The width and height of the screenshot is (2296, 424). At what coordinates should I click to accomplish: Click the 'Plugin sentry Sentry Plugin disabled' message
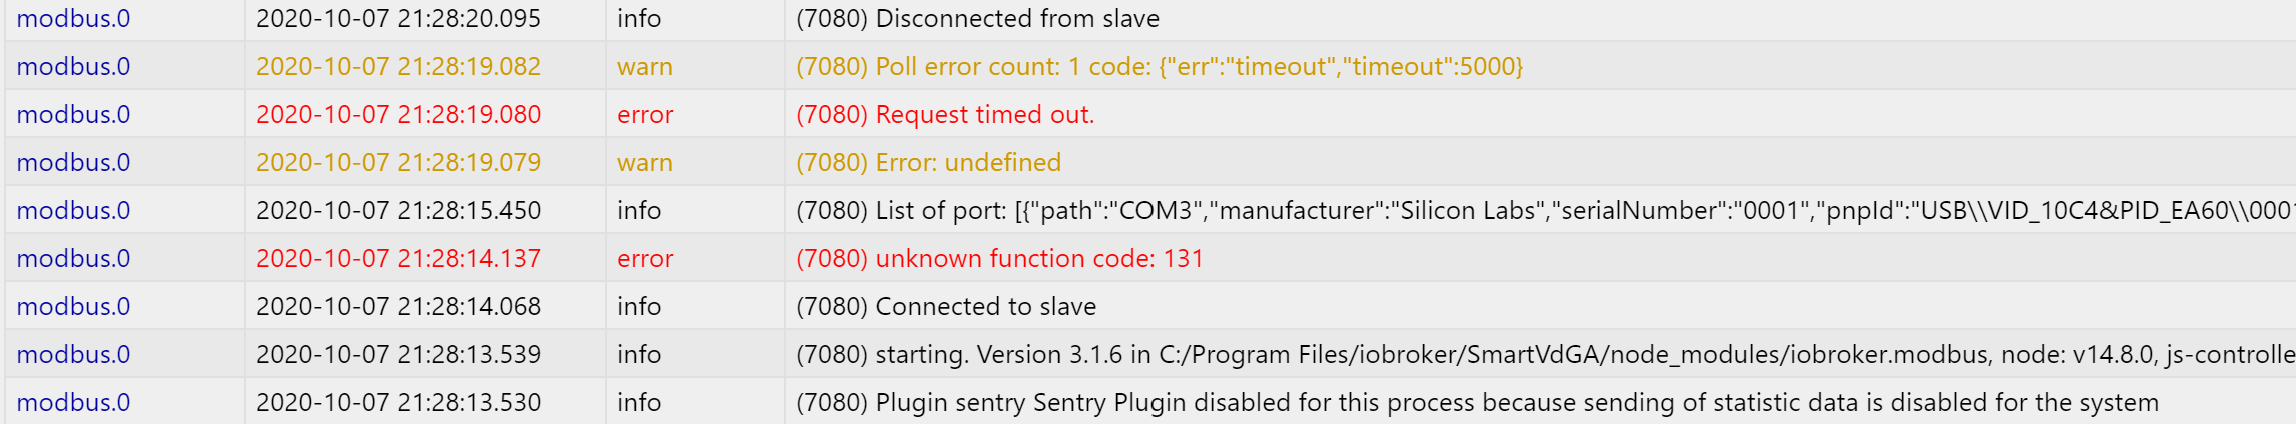[1477, 403]
